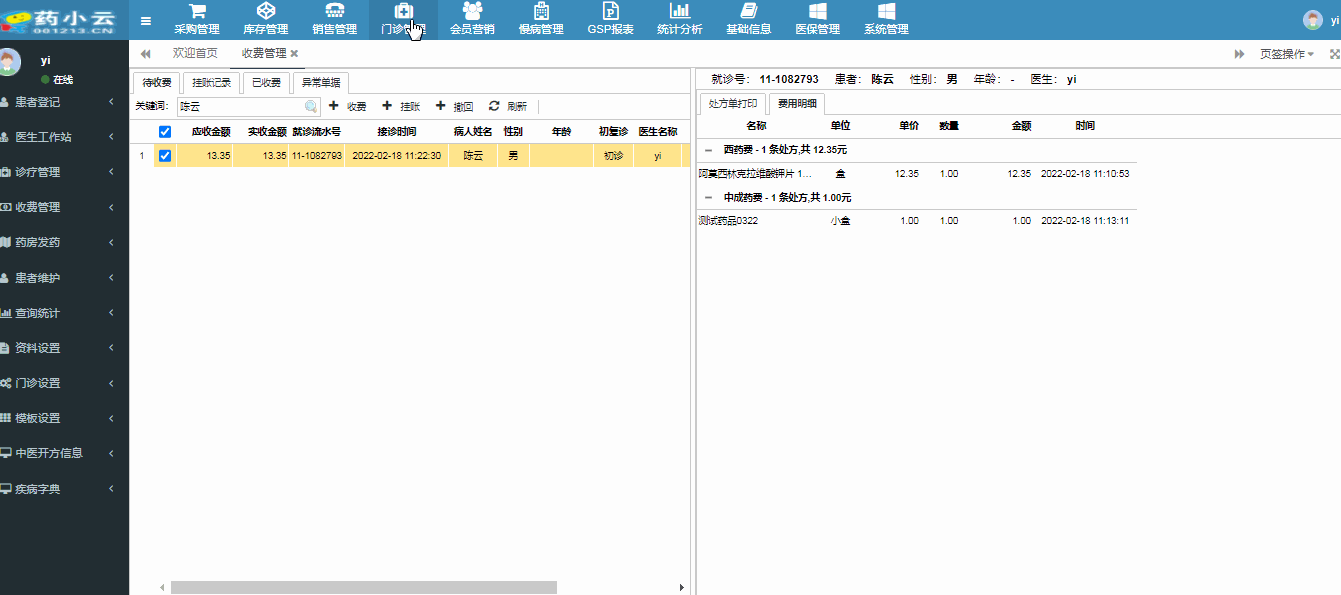Select the 阿莫西林克拉维酸钾片 row

(917, 174)
